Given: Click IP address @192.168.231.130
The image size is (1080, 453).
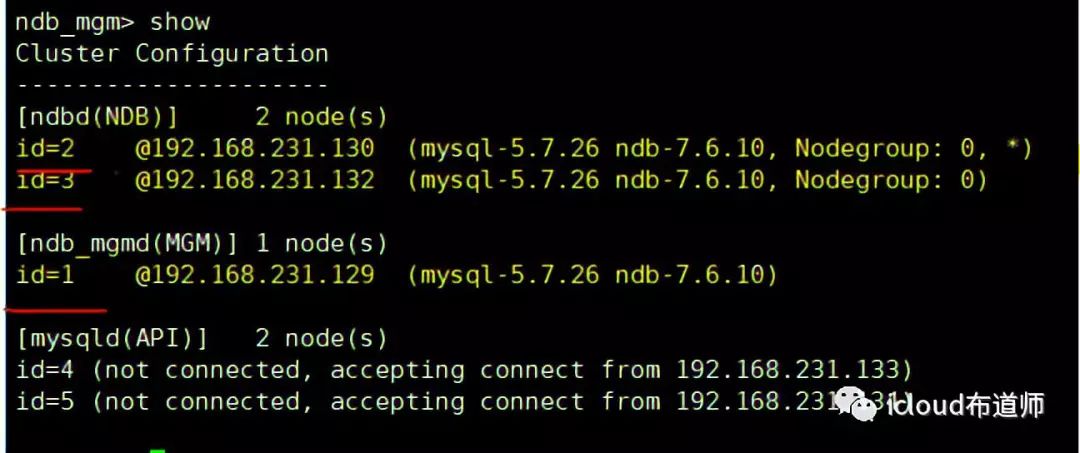Looking at the screenshot, I should [255, 149].
